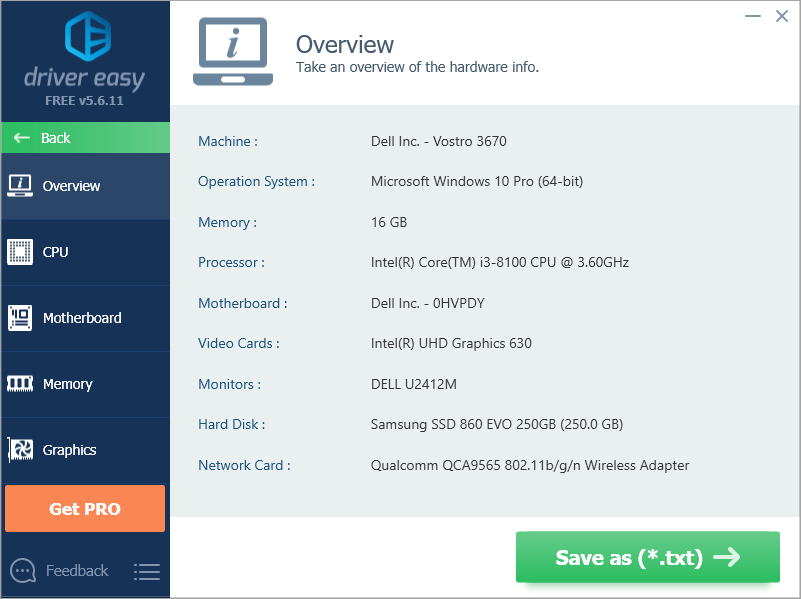Select the Memory tab label

coord(67,384)
